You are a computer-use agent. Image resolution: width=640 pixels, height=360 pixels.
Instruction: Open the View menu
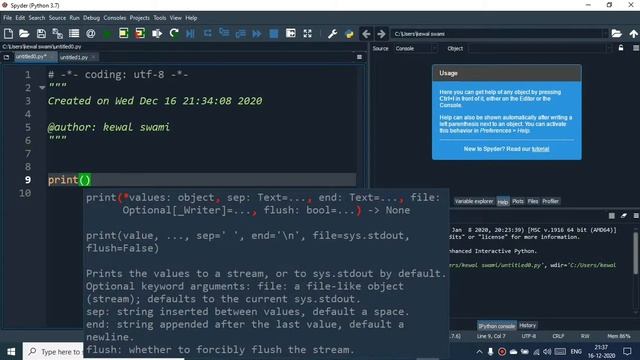pyautogui.click(x=176, y=18)
